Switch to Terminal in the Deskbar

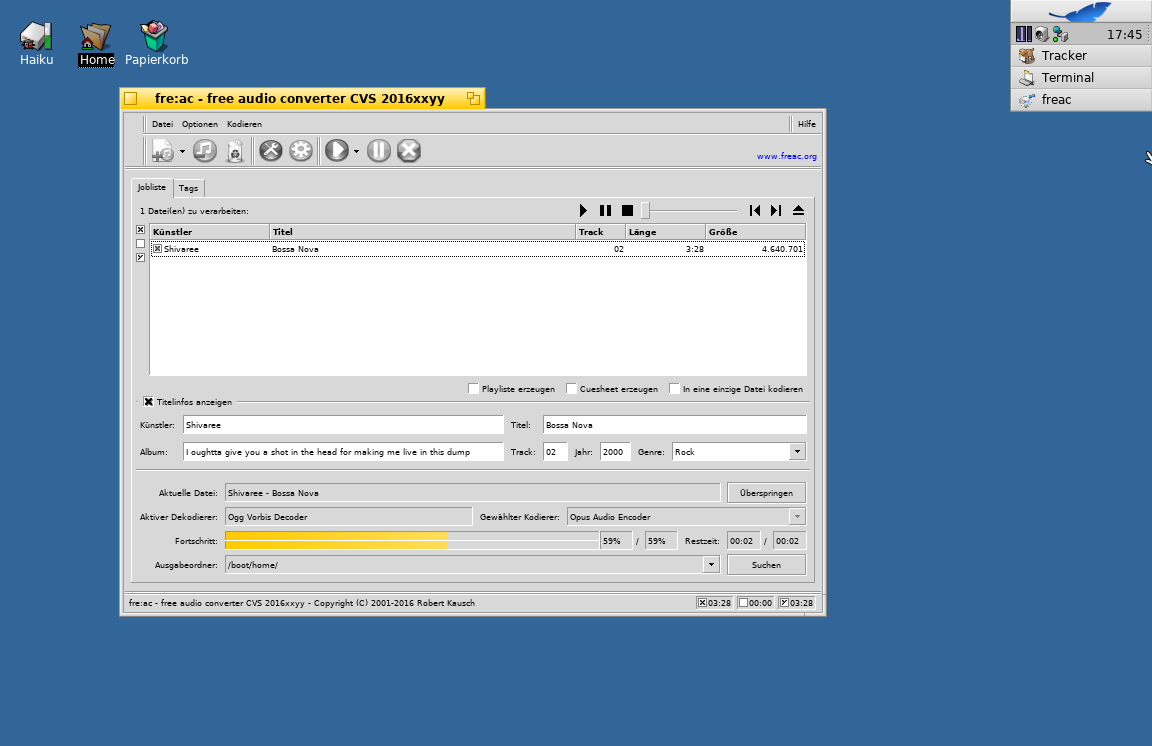(1081, 78)
